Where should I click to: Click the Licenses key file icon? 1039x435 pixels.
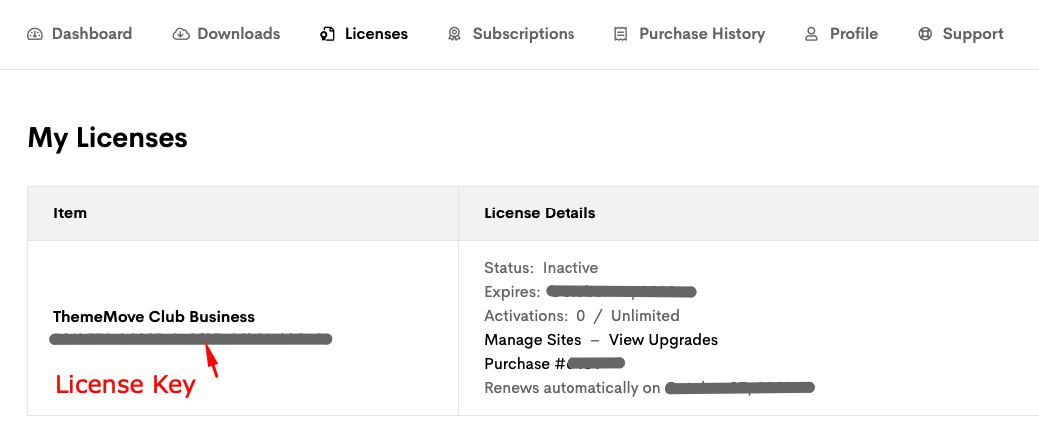327,34
